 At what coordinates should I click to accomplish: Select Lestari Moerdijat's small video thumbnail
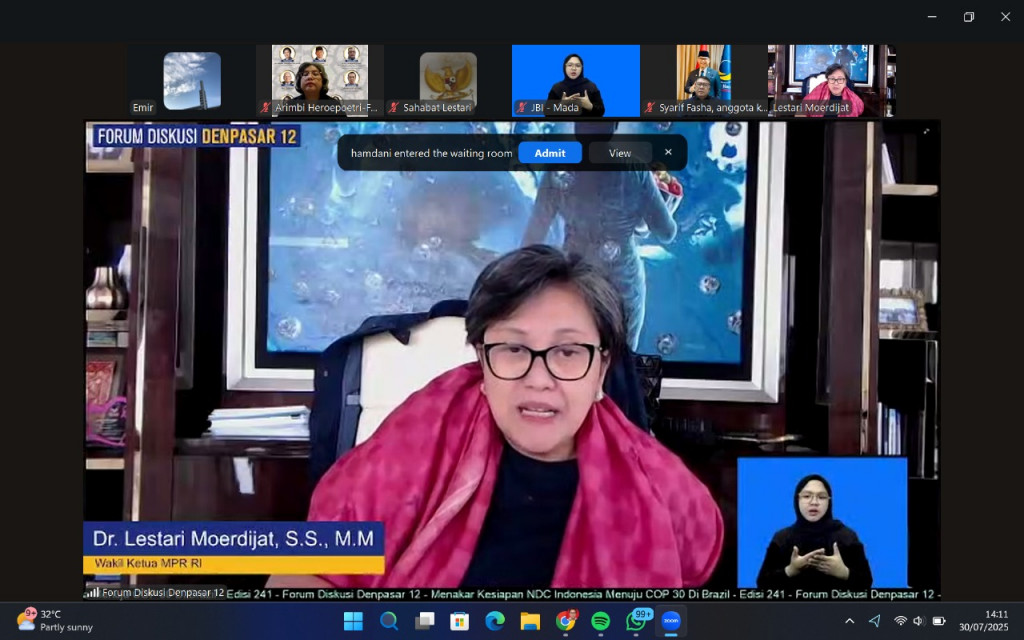831,81
